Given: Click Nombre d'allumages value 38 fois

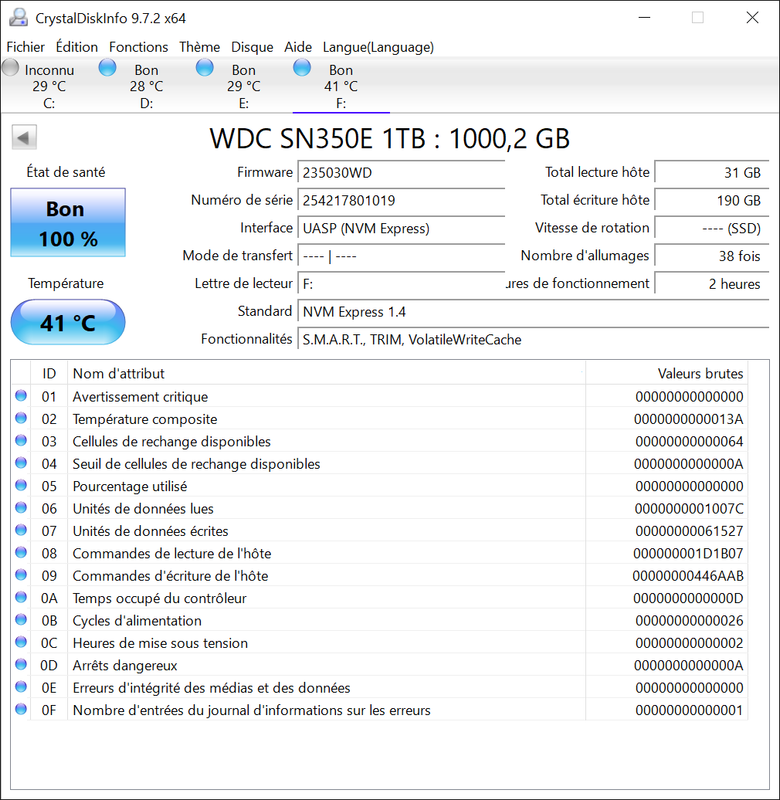Looking at the screenshot, I should pos(712,256).
